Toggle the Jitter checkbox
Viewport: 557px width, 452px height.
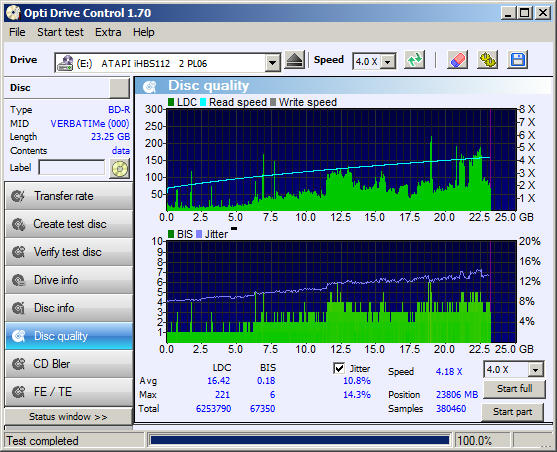[x=339, y=368]
